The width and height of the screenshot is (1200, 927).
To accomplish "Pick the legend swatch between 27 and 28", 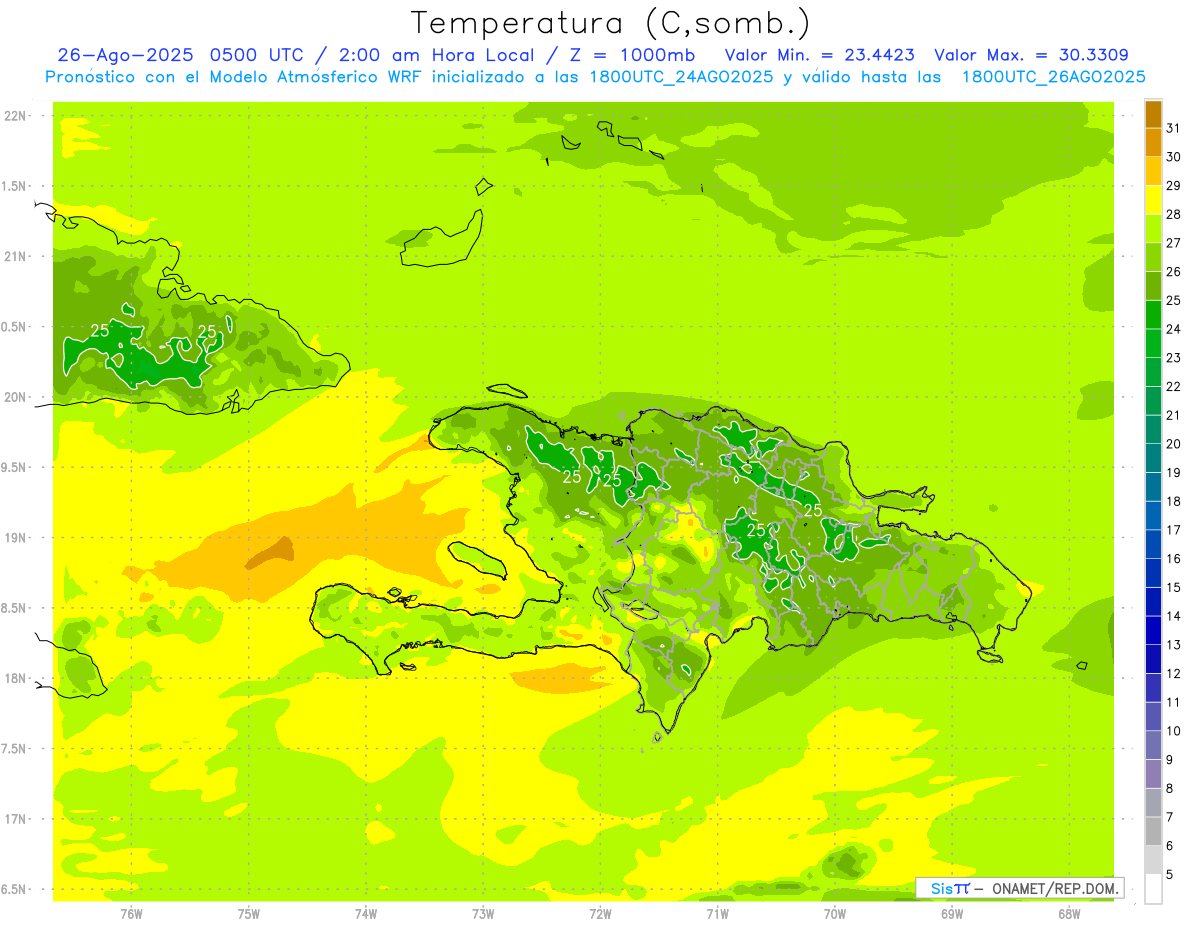I will (x=1153, y=228).
